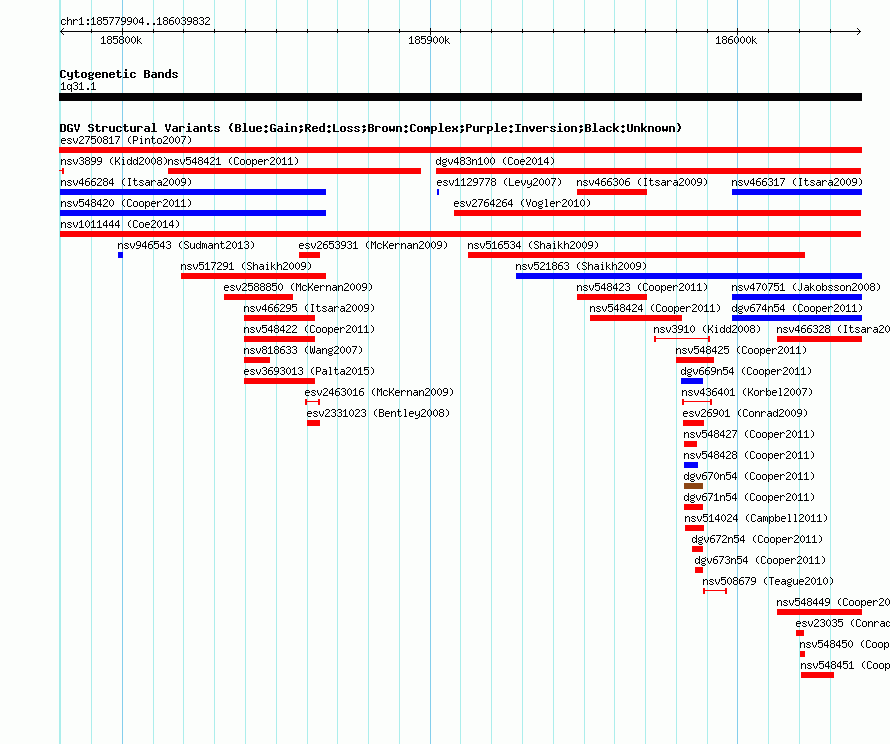Click the red bar under nsv548451
The image size is (890, 744).
coord(817,675)
